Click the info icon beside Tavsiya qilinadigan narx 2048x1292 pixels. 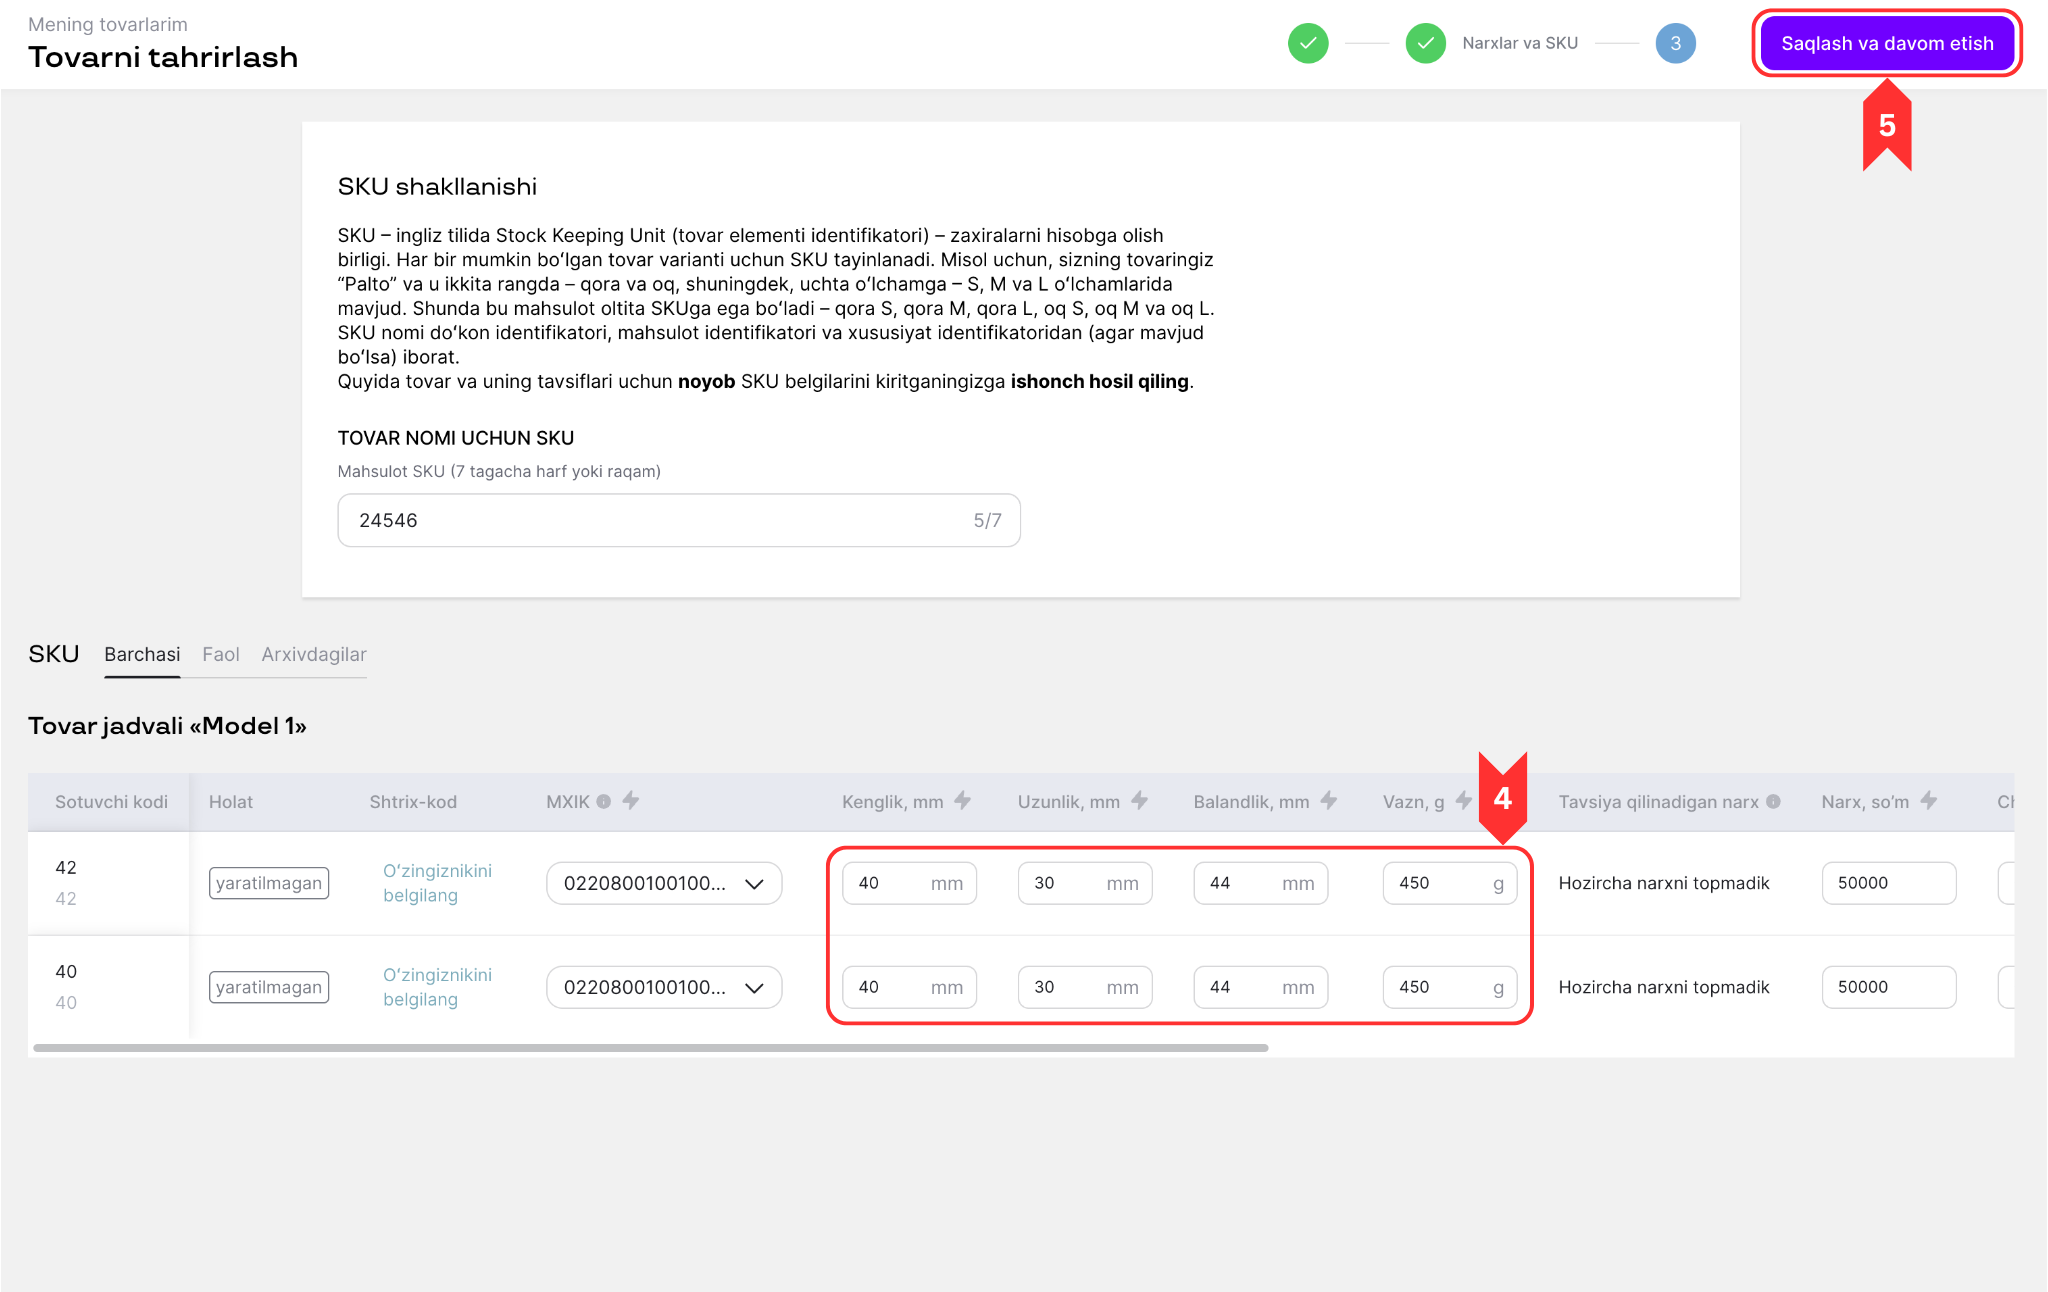pyautogui.click(x=1773, y=802)
